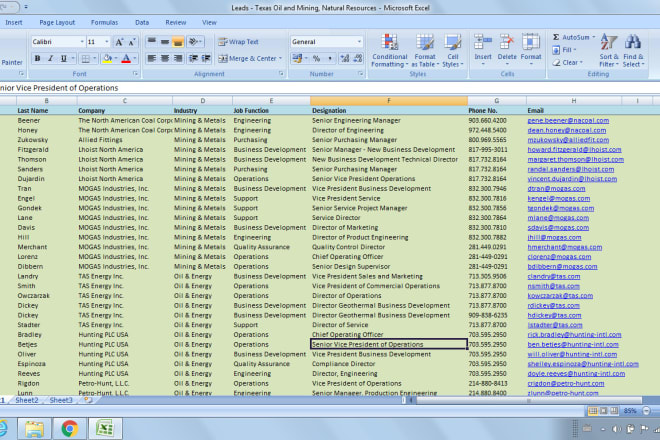Open the font color dropdown arrow
This screenshot has width=660, height=440.
tap(135, 59)
